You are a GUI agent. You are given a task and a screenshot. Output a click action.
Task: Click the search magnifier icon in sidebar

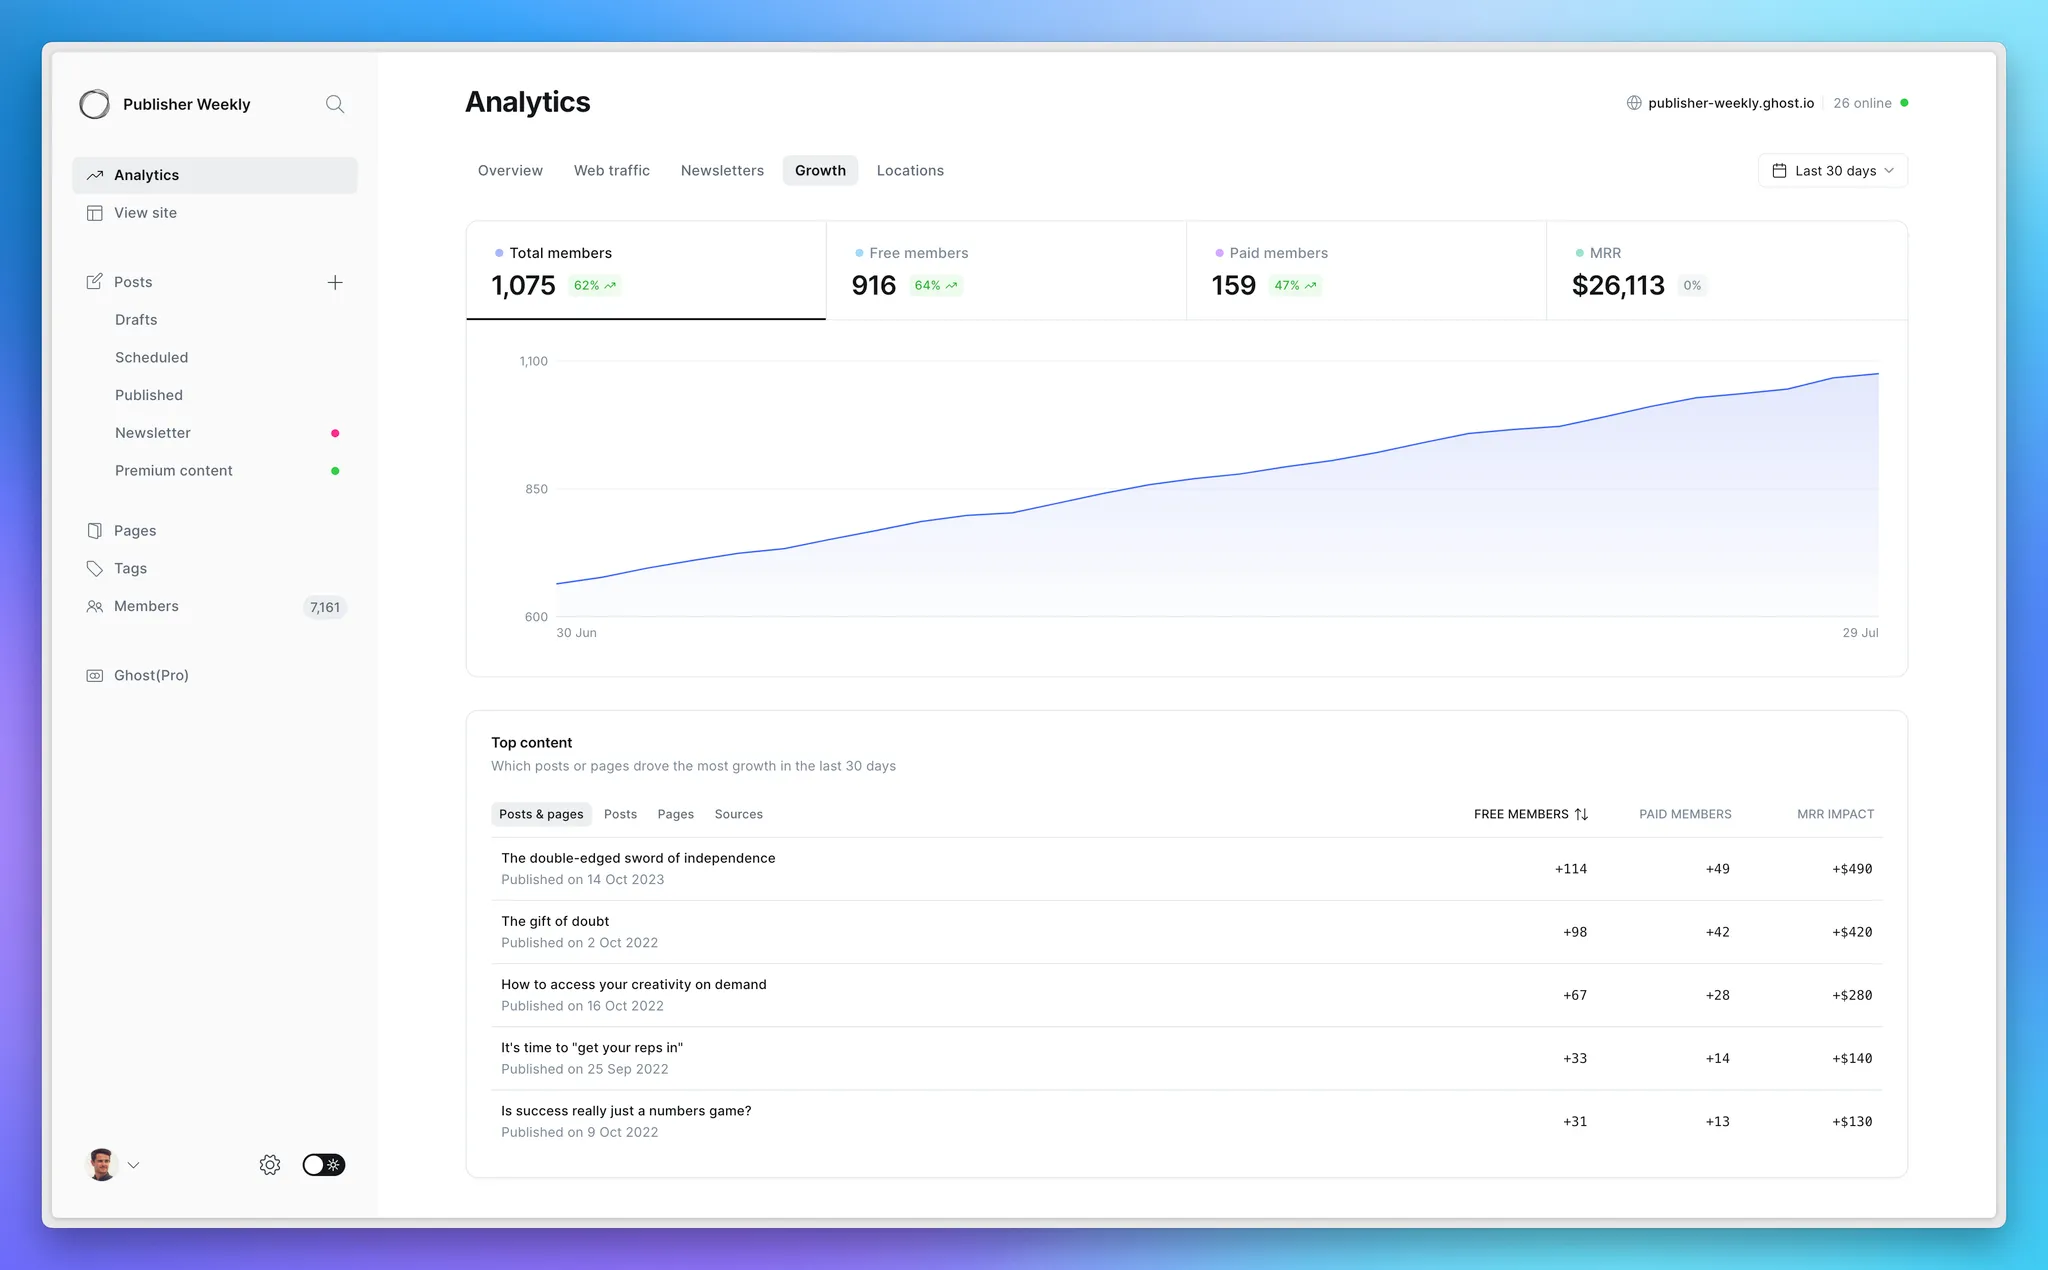click(x=335, y=104)
